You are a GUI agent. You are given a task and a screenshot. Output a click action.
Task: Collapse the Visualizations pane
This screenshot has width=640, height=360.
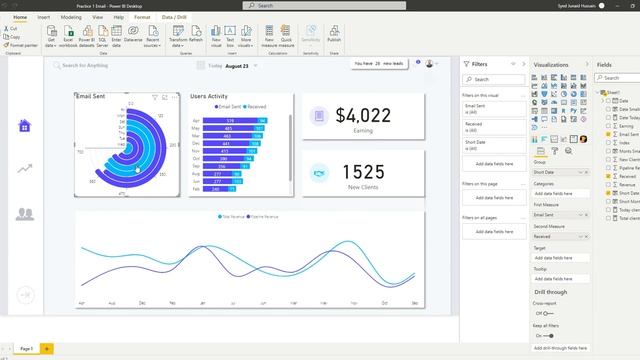(x=587, y=64)
